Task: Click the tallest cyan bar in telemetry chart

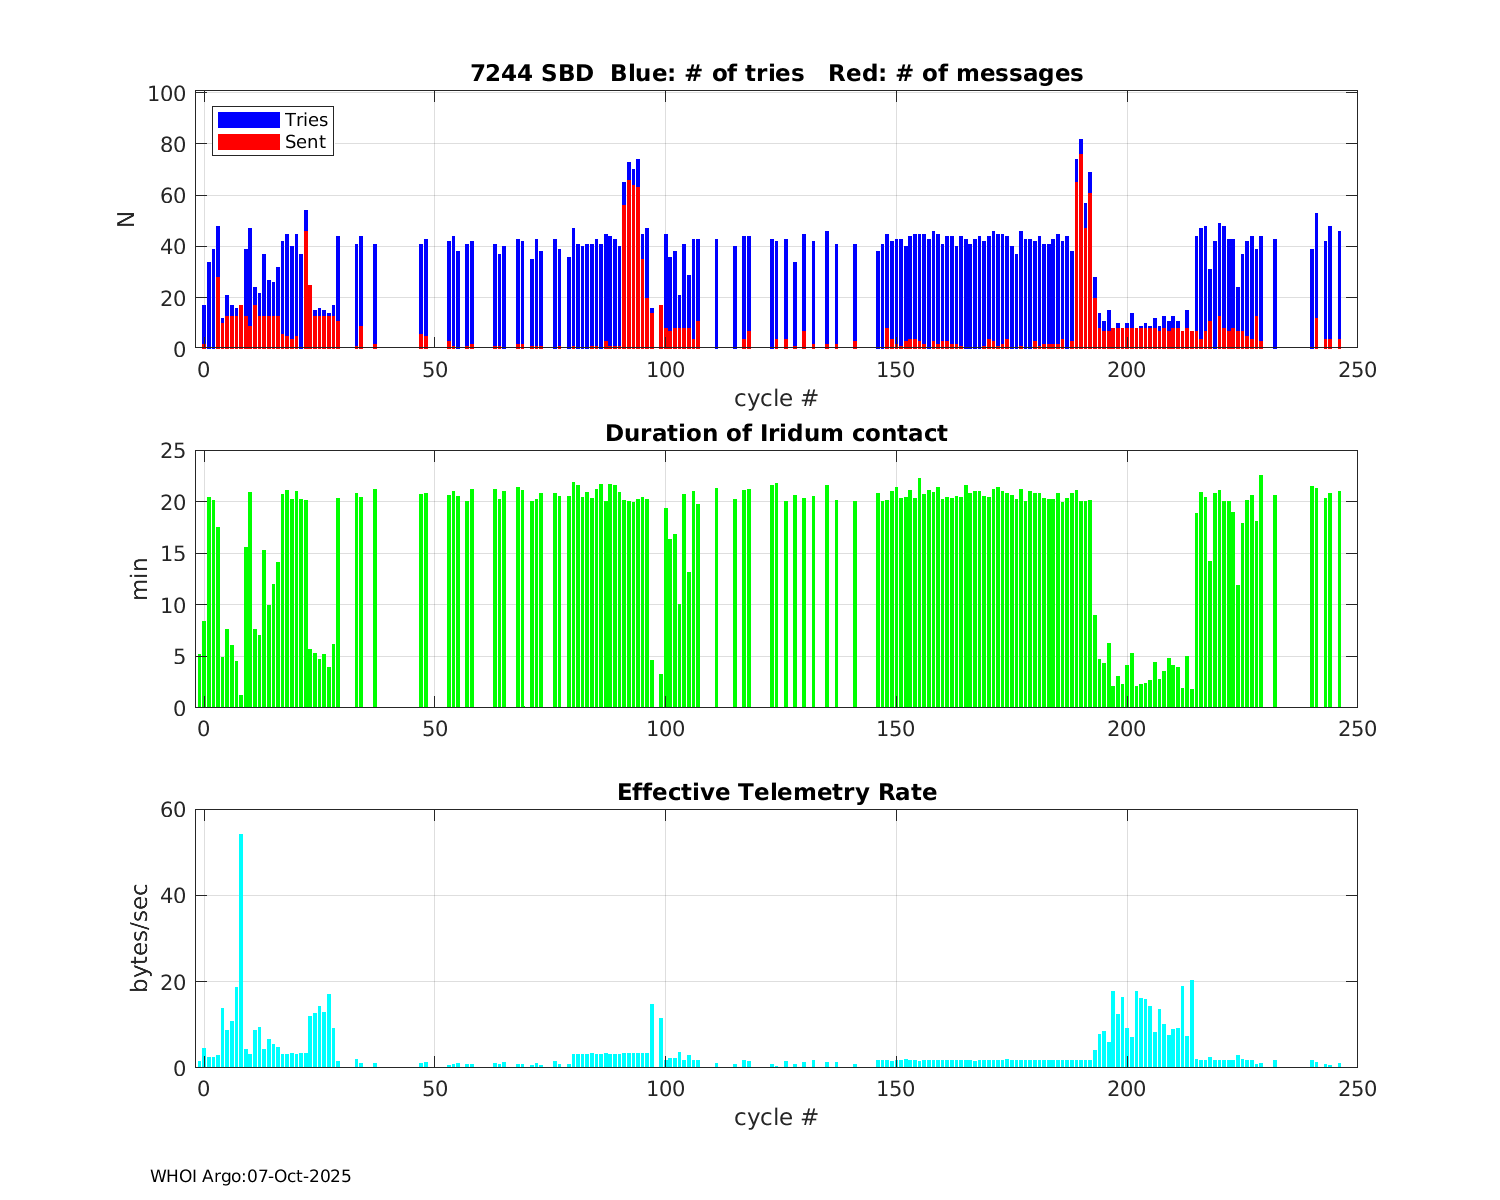Action: (241, 950)
